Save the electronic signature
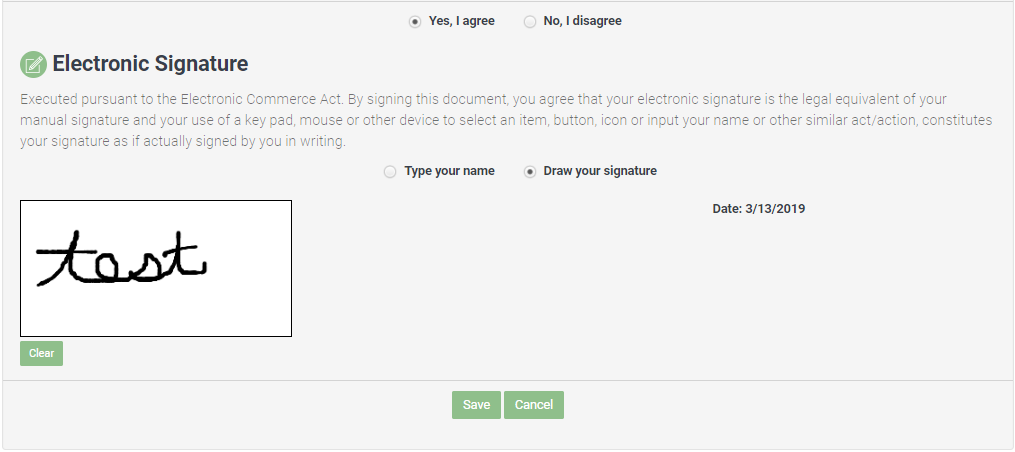Viewport: 1015px width, 452px height. (x=476, y=405)
